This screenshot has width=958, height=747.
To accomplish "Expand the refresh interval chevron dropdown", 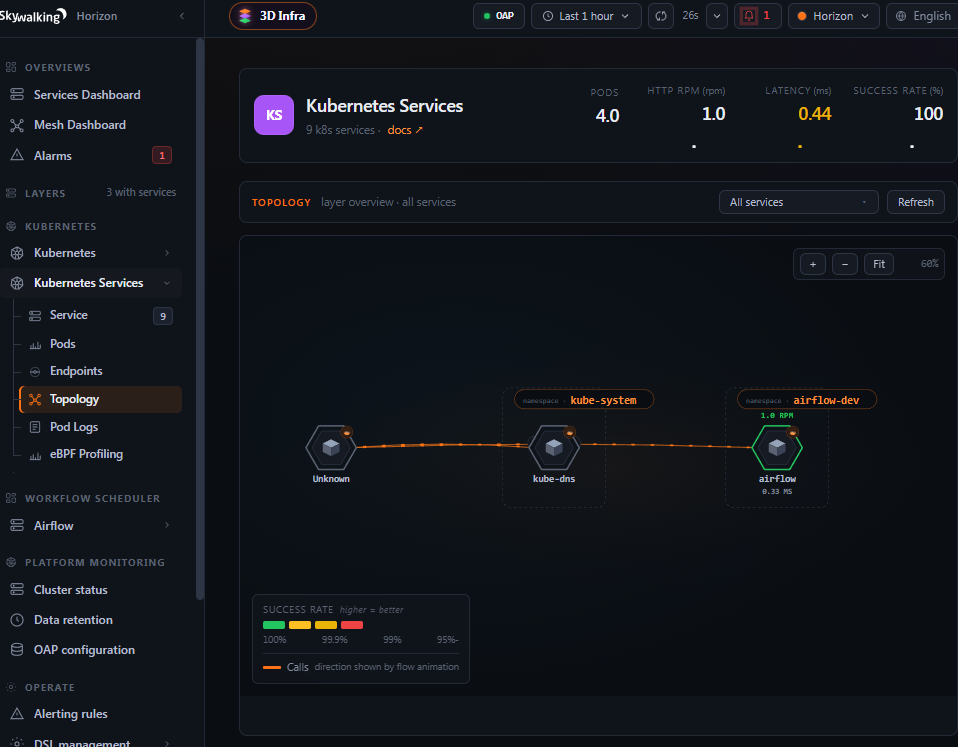I will (717, 16).
